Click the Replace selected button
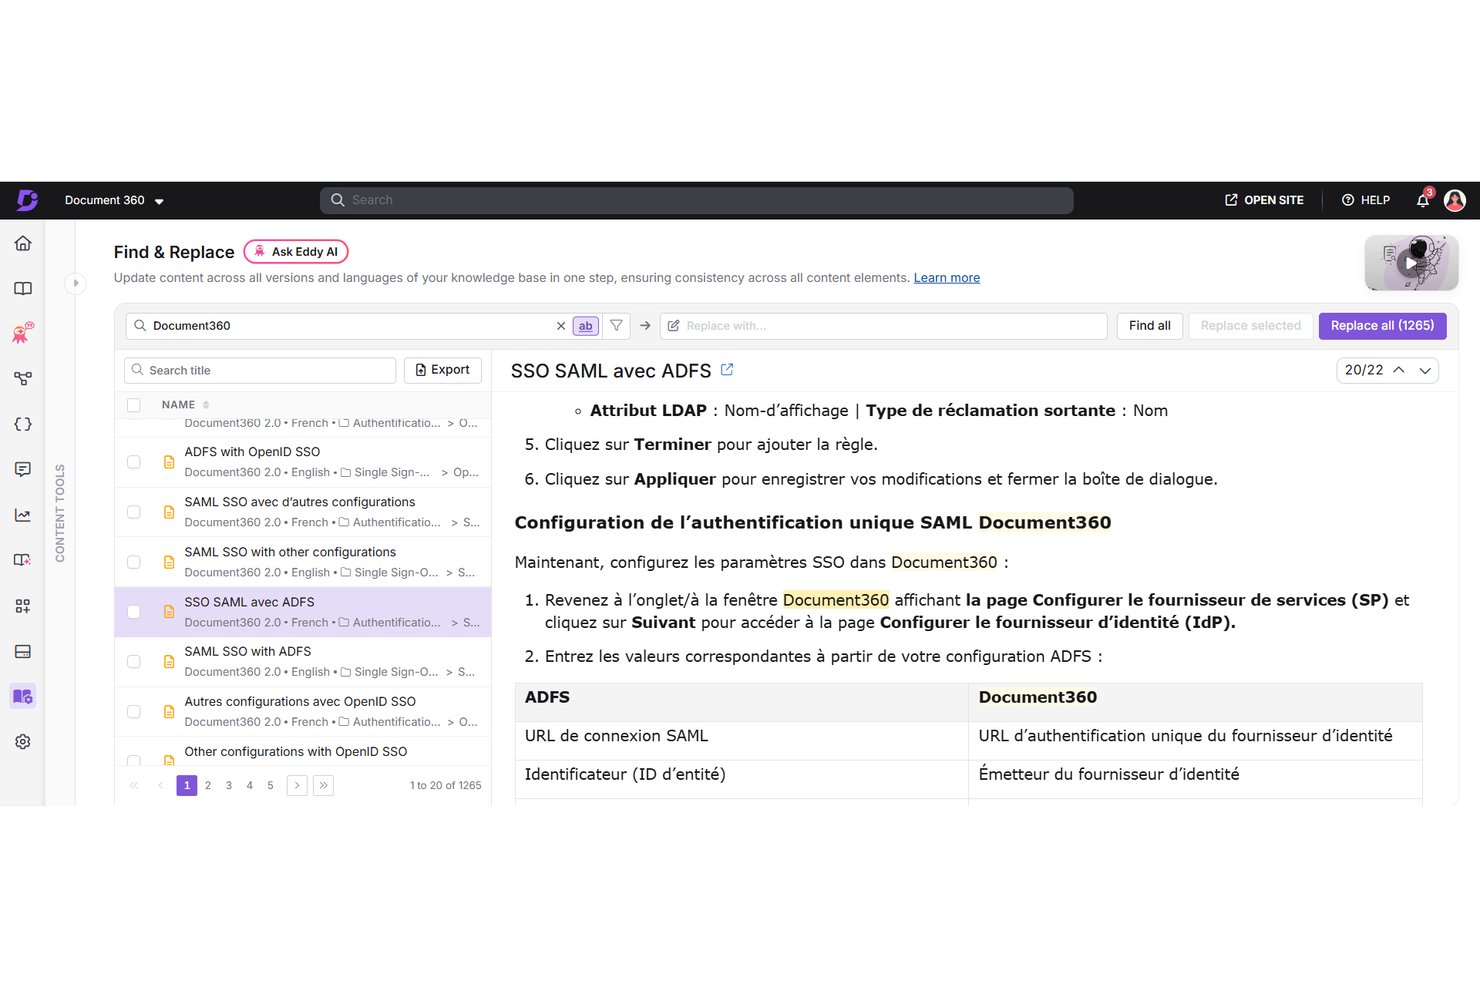This screenshot has width=1480, height=987. click(x=1250, y=326)
